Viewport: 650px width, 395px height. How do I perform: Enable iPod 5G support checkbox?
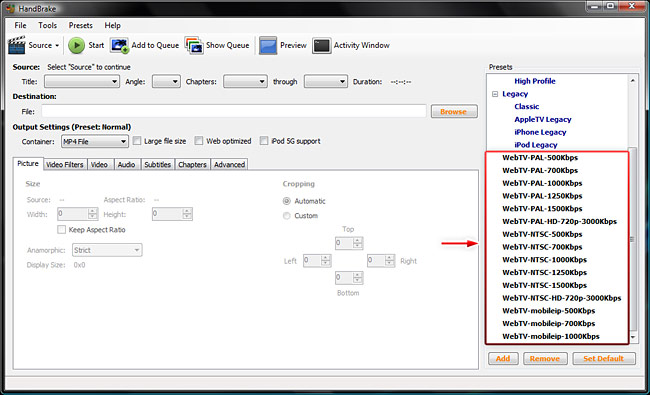(264, 141)
